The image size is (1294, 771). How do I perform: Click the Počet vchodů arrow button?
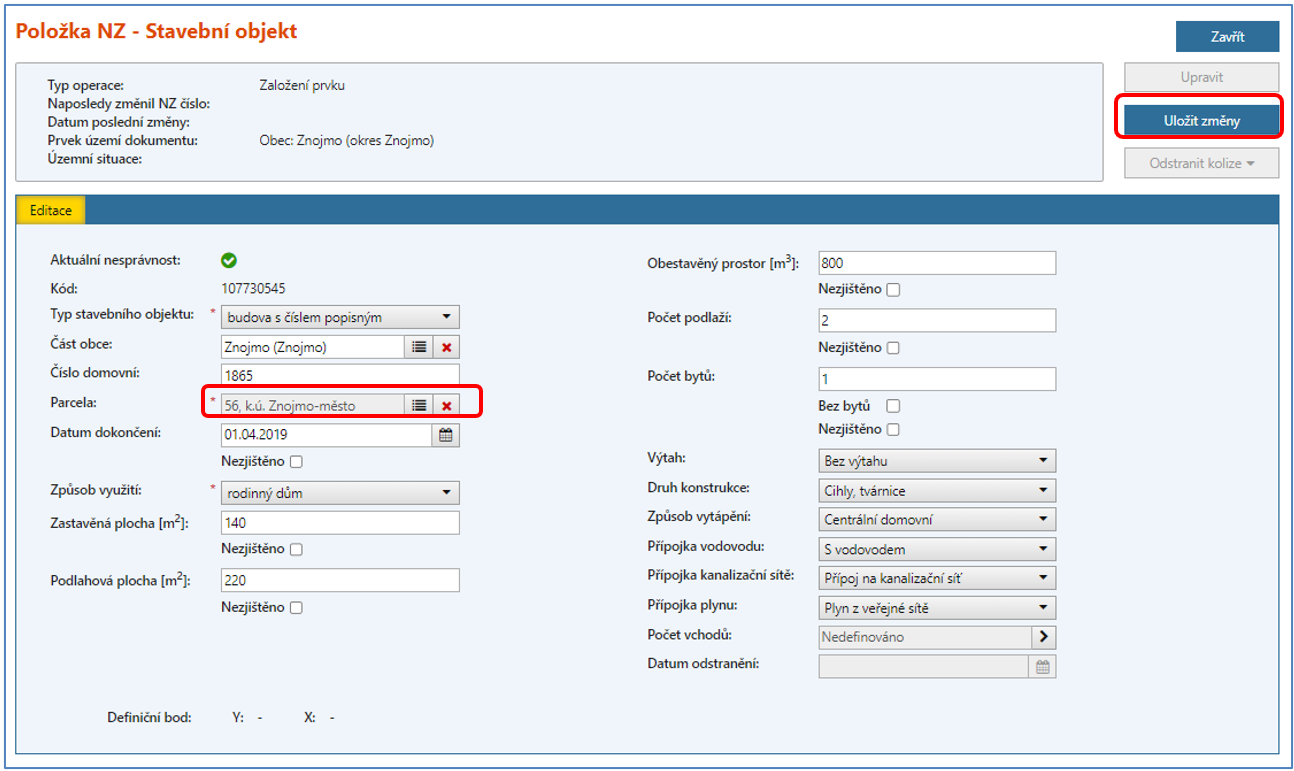pos(1043,637)
